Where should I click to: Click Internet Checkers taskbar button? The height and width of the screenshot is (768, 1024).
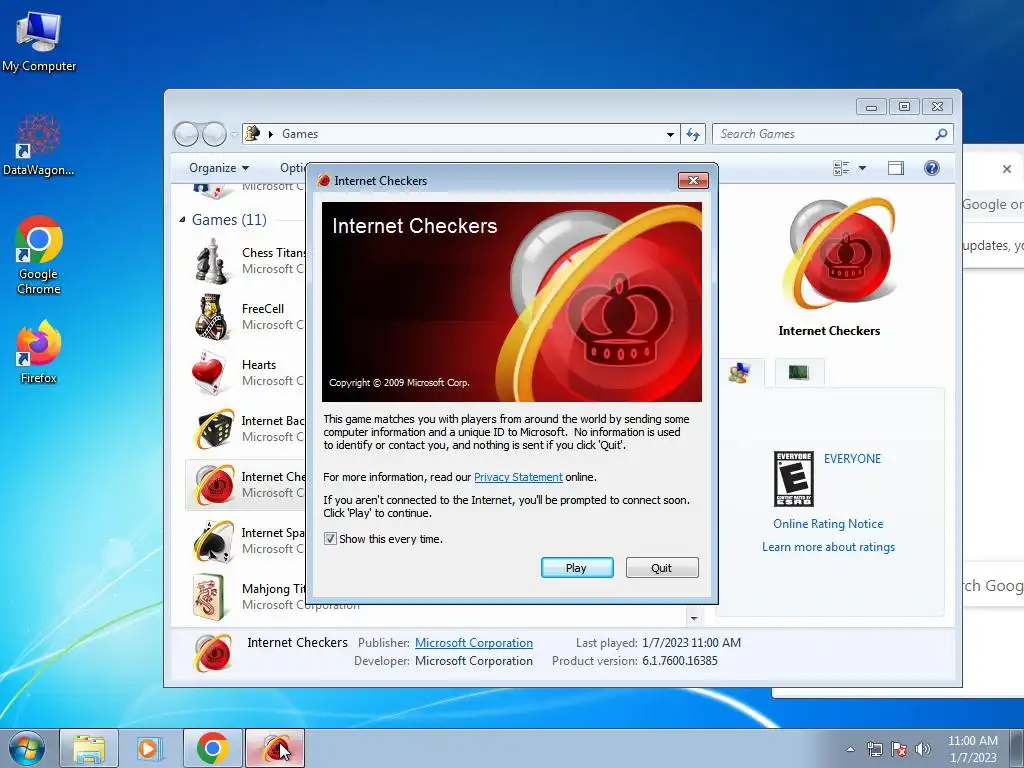pos(275,748)
